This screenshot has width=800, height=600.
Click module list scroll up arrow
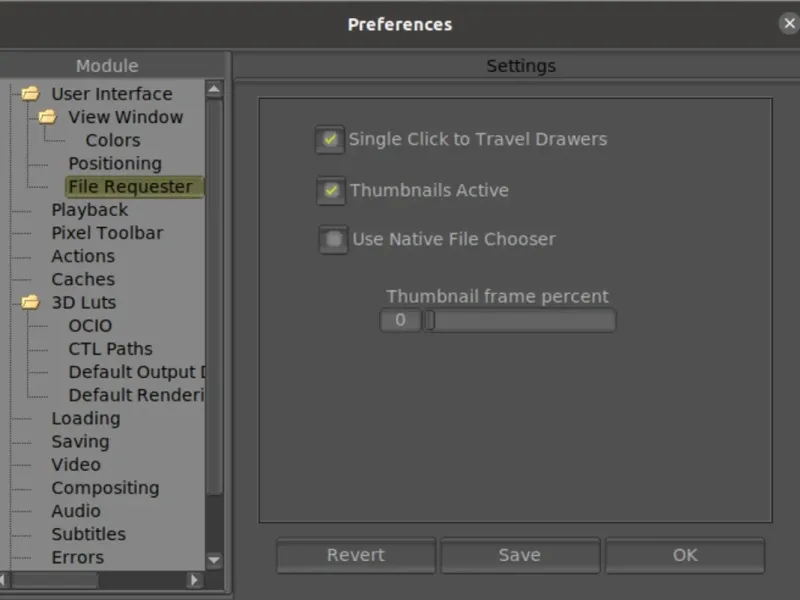pyautogui.click(x=214, y=89)
